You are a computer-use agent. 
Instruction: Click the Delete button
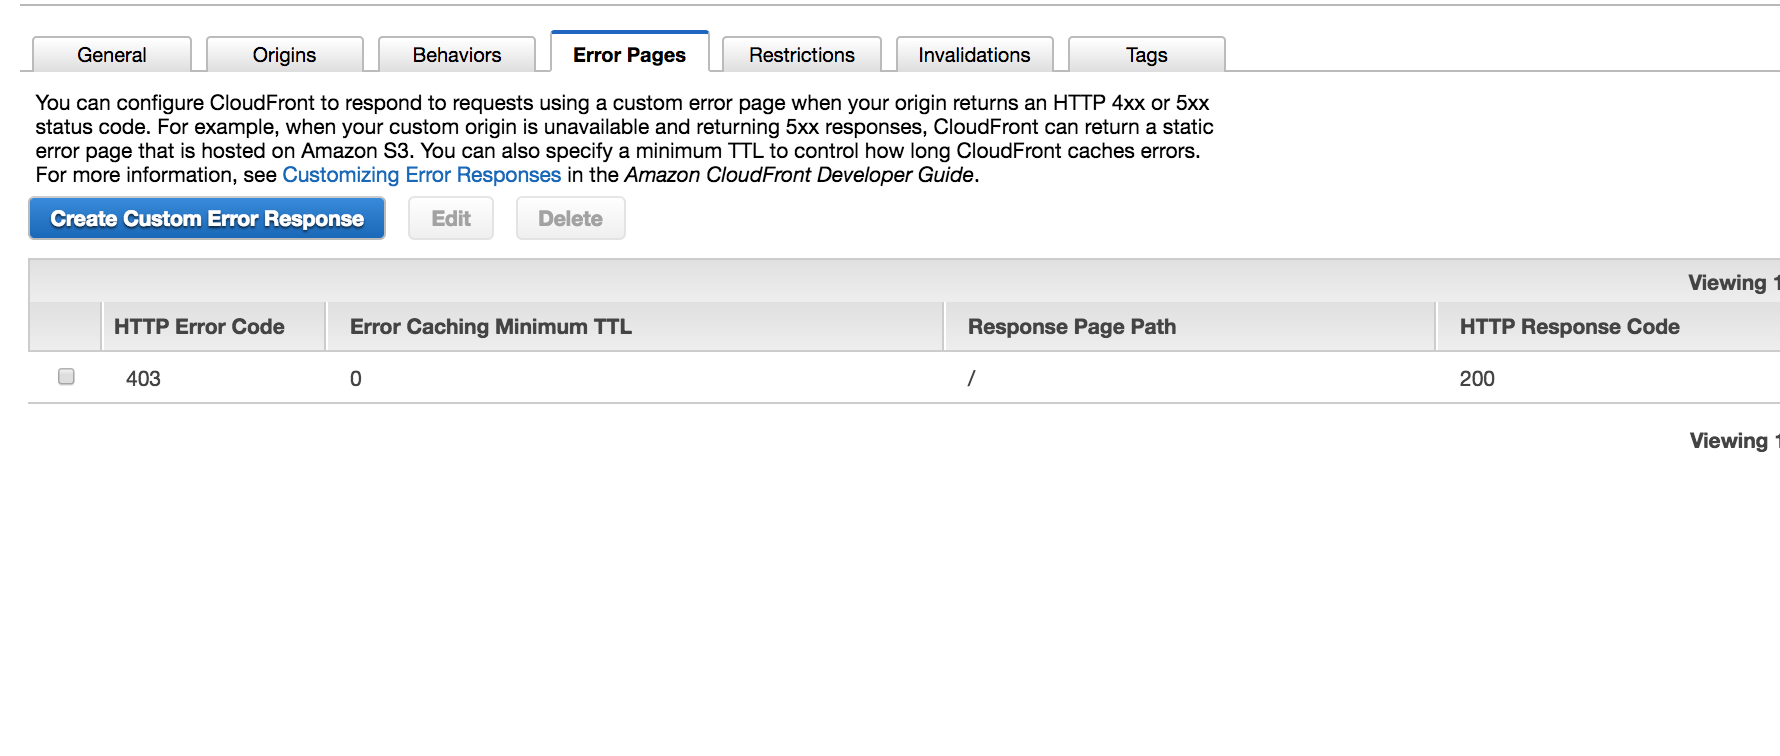(x=571, y=218)
